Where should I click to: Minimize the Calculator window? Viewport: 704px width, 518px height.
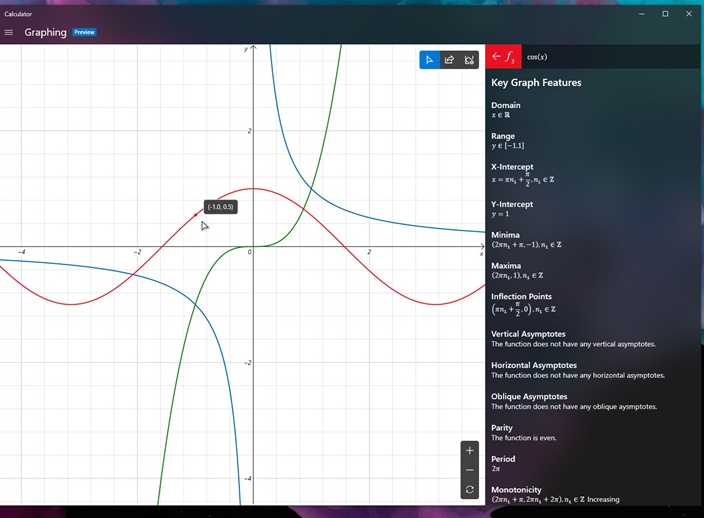tap(641, 14)
